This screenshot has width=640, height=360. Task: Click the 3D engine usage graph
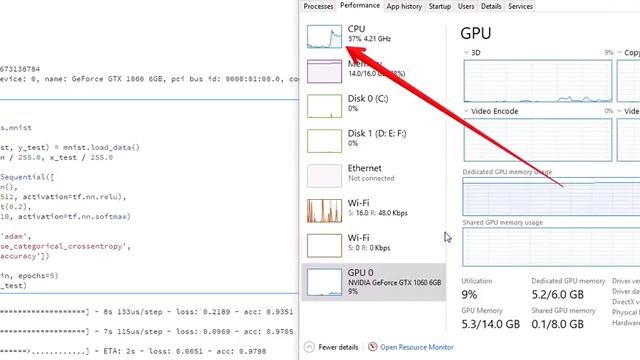[538, 81]
